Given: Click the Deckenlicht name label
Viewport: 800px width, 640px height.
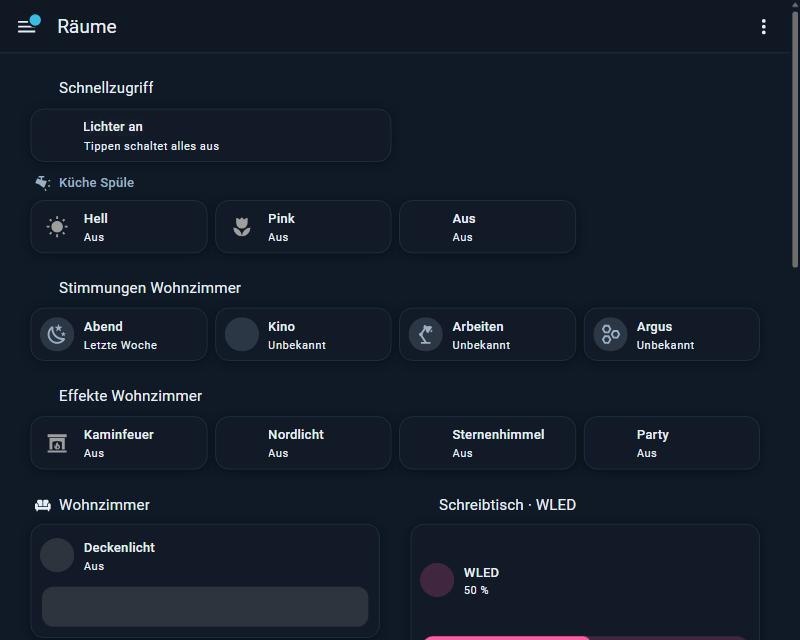Looking at the screenshot, I should tap(119, 548).
